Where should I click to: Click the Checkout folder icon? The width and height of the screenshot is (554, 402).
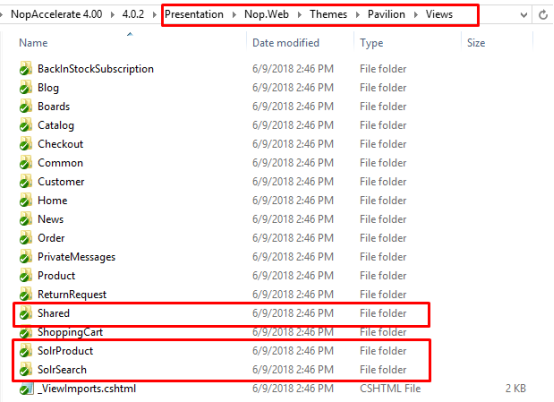pyautogui.click(x=25, y=144)
